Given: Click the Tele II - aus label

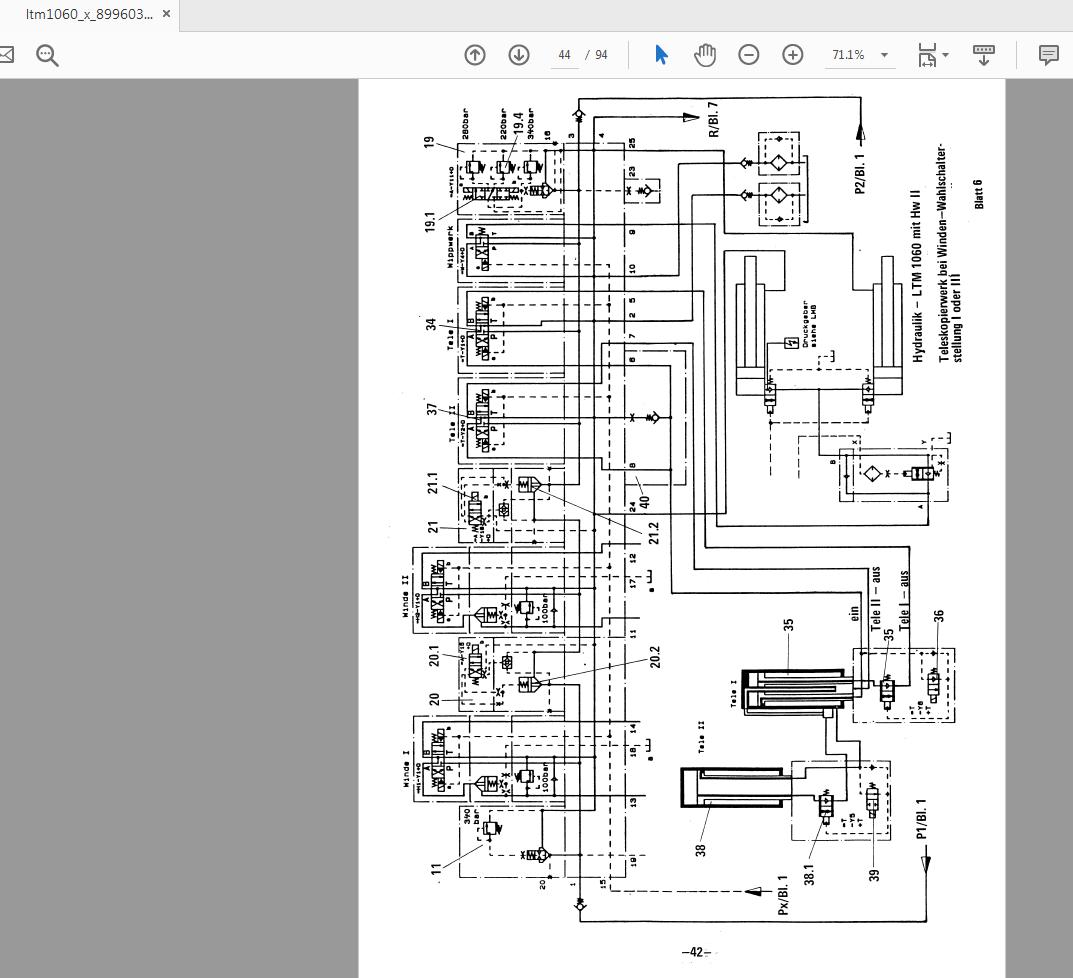Looking at the screenshot, I should [x=876, y=599].
